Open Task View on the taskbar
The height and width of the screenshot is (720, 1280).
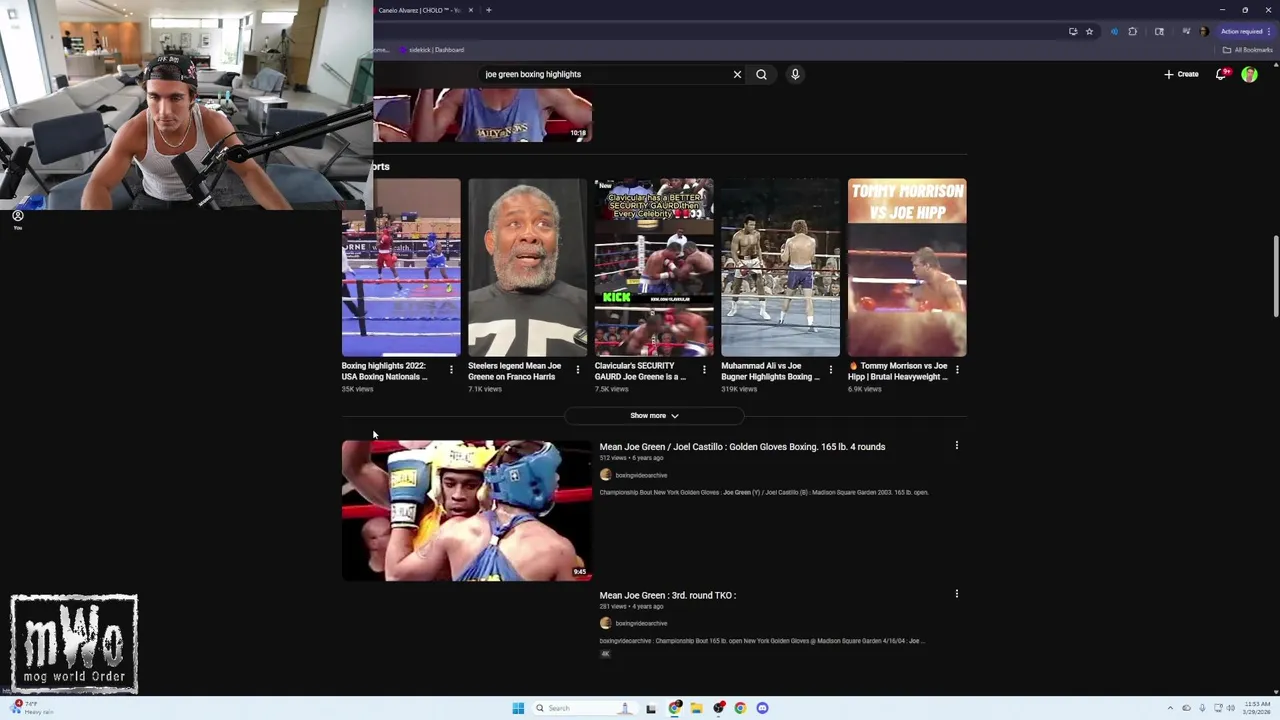click(651, 708)
